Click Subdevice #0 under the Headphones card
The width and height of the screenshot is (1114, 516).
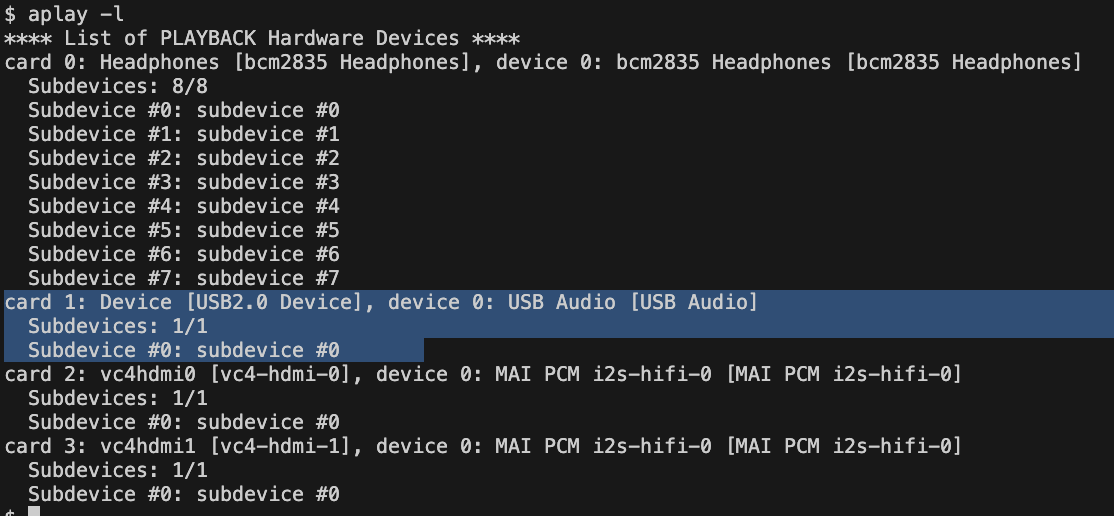click(x=184, y=110)
